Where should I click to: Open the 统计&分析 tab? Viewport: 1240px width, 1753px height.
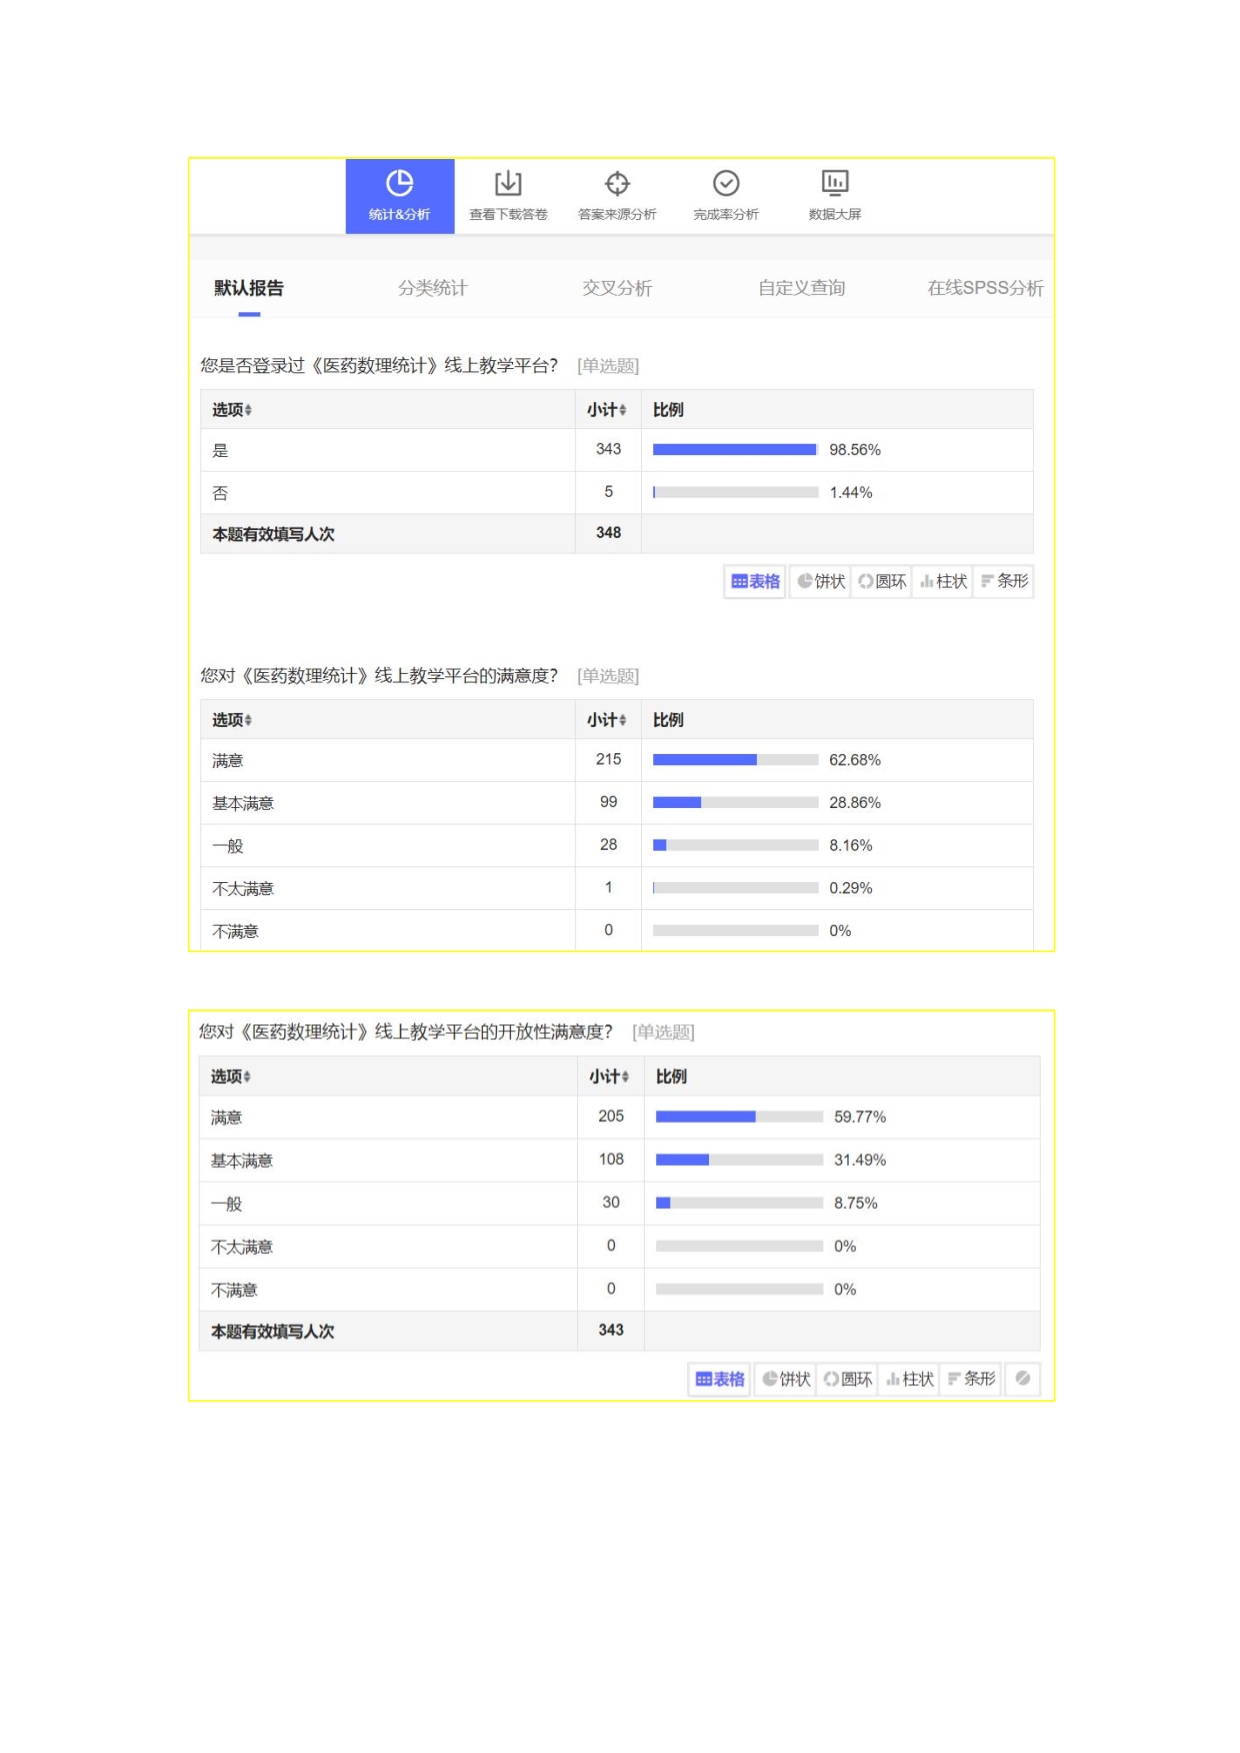pos(399,196)
